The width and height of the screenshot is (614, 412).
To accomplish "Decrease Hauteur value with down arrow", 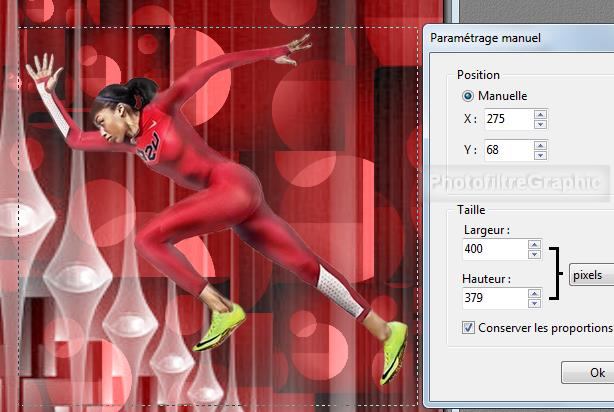I will (535, 304).
